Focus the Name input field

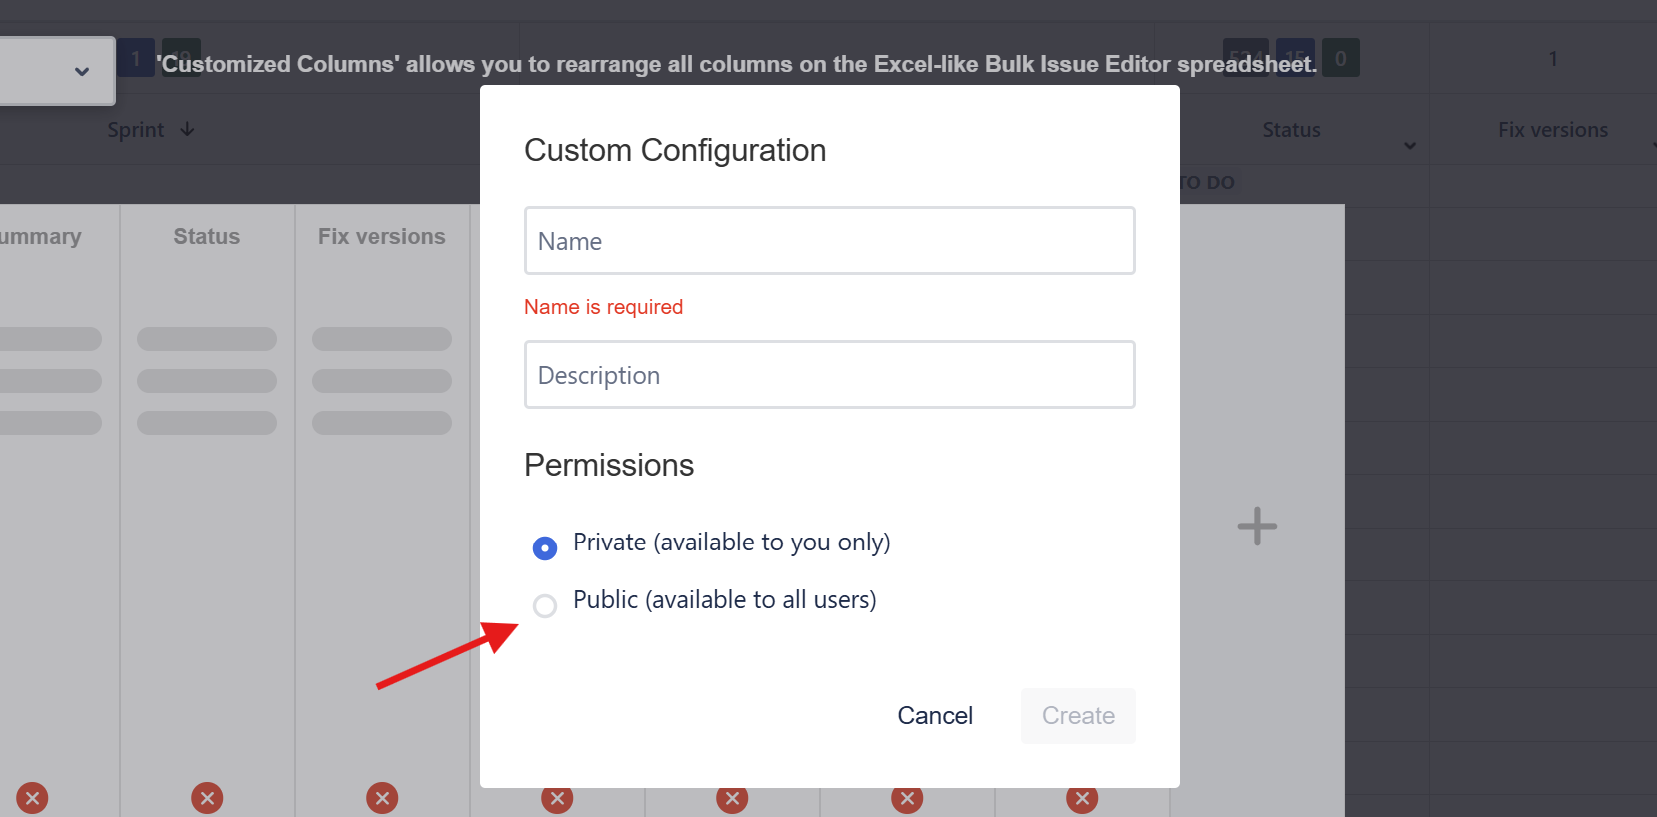tap(829, 241)
